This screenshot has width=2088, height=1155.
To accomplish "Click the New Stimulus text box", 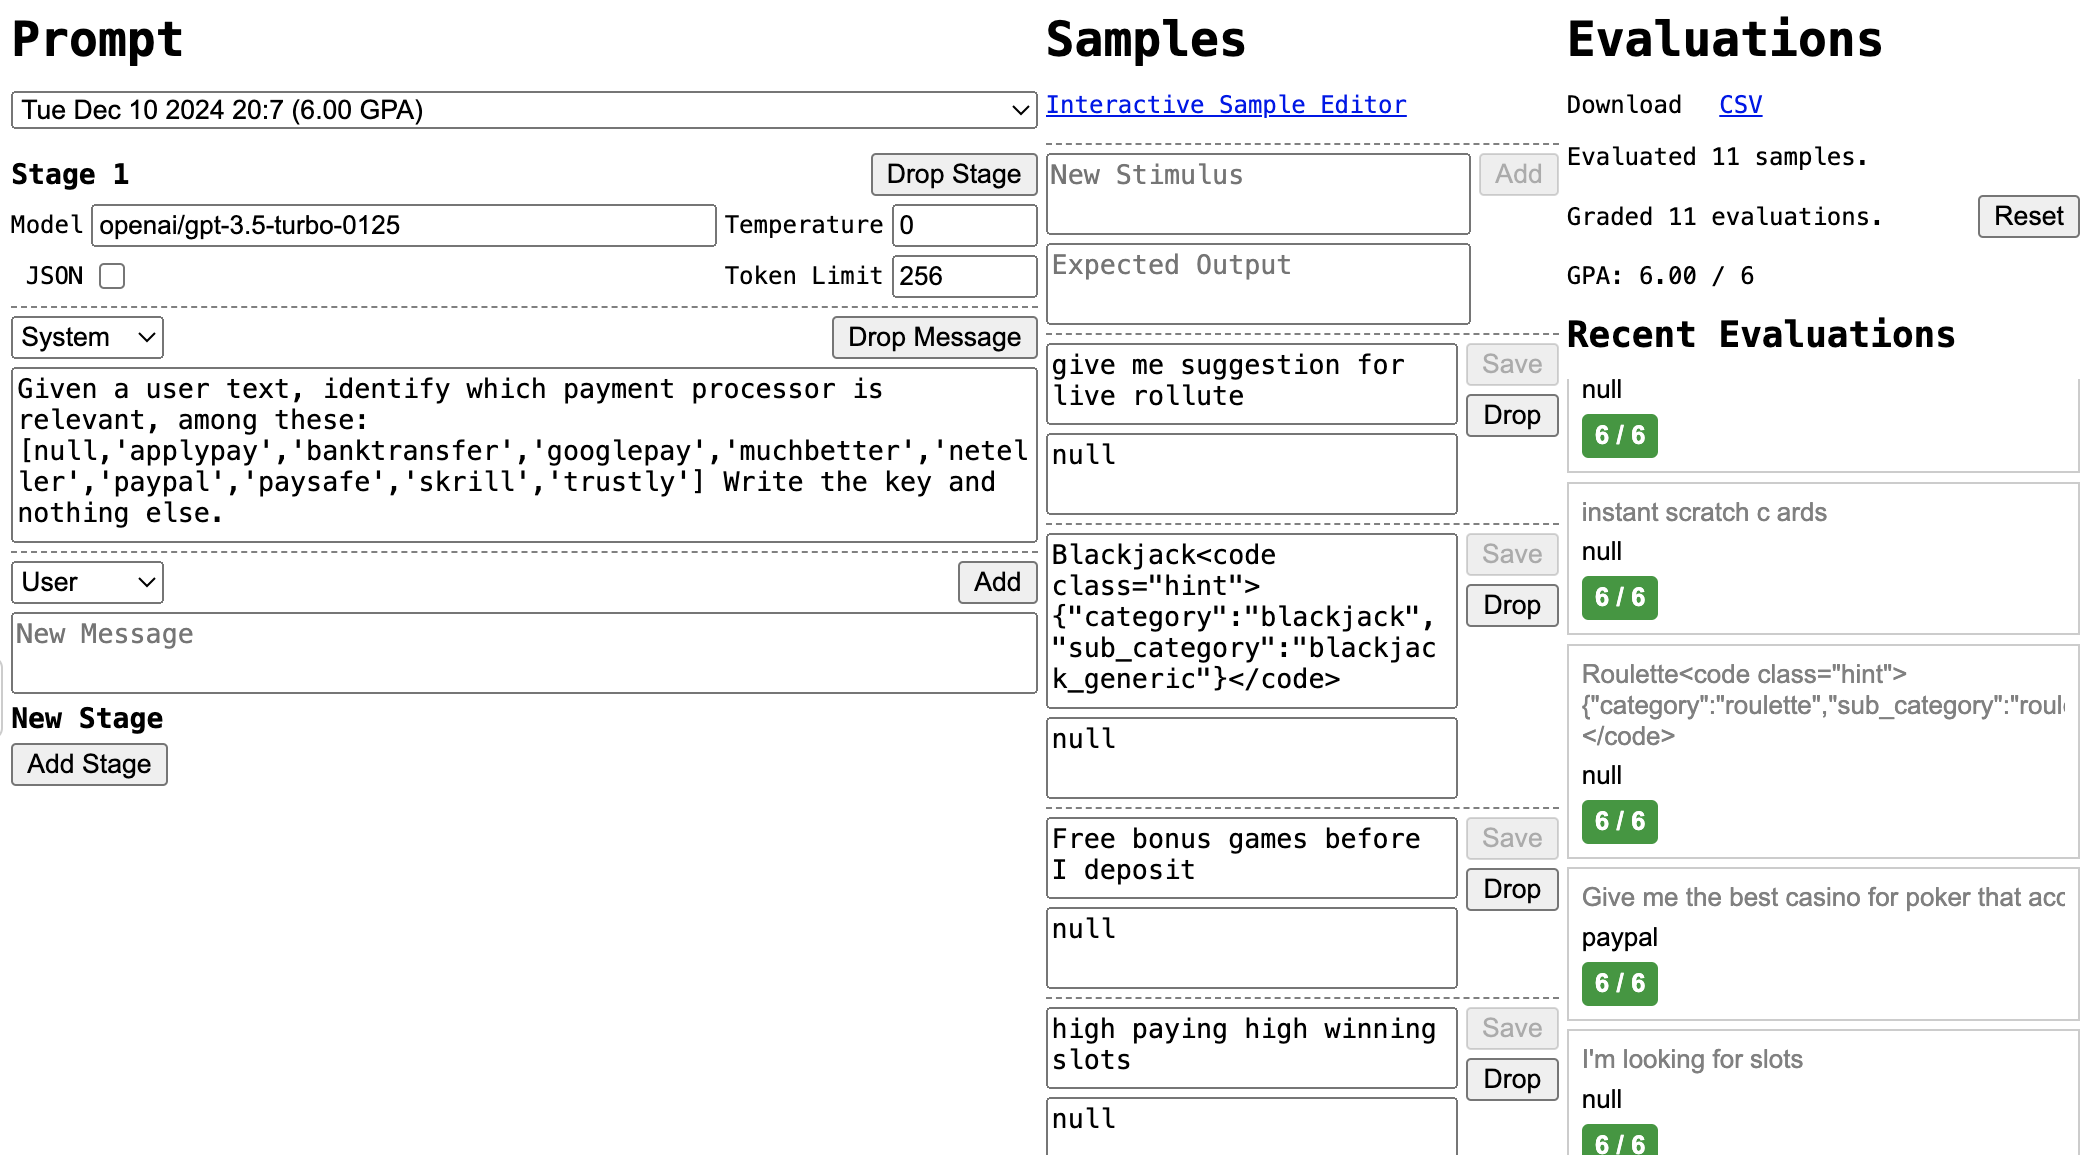I will click(1257, 193).
